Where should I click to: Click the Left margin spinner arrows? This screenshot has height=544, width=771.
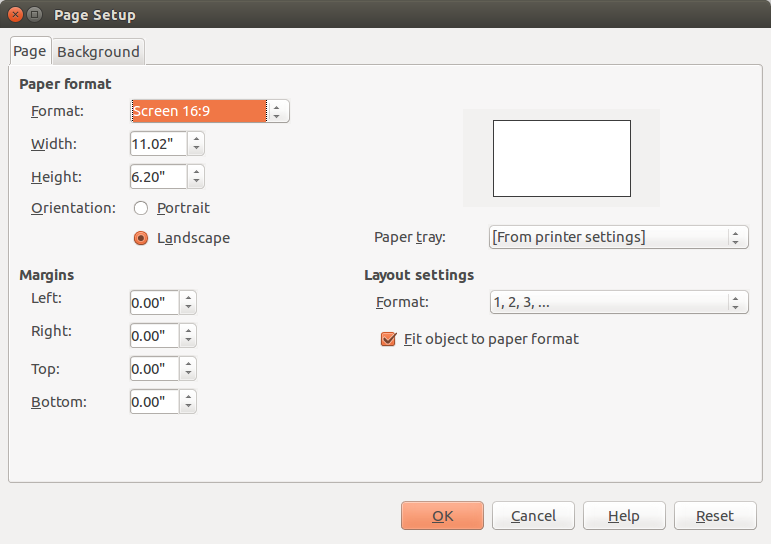(188, 302)
